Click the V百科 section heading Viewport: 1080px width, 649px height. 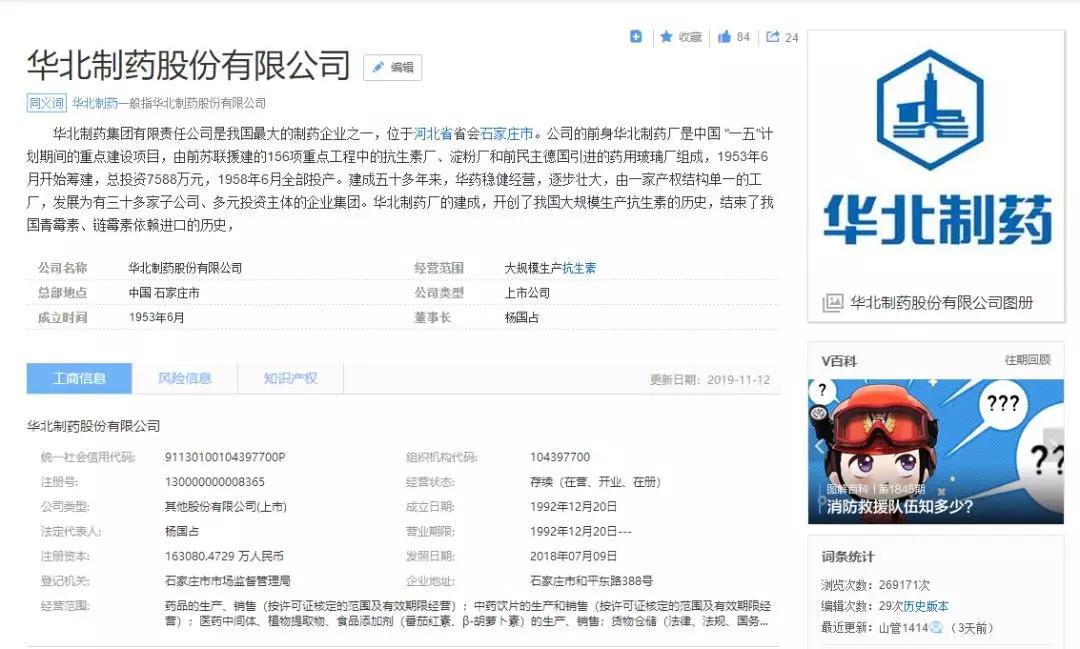point(838,361)
